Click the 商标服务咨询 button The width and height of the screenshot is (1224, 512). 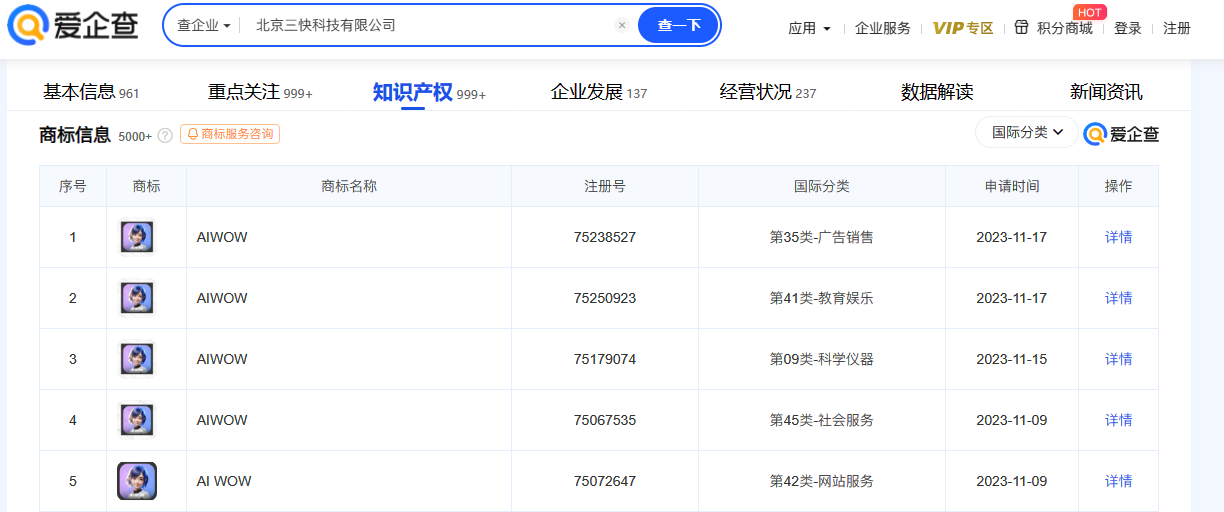click(x=230, y=134)
